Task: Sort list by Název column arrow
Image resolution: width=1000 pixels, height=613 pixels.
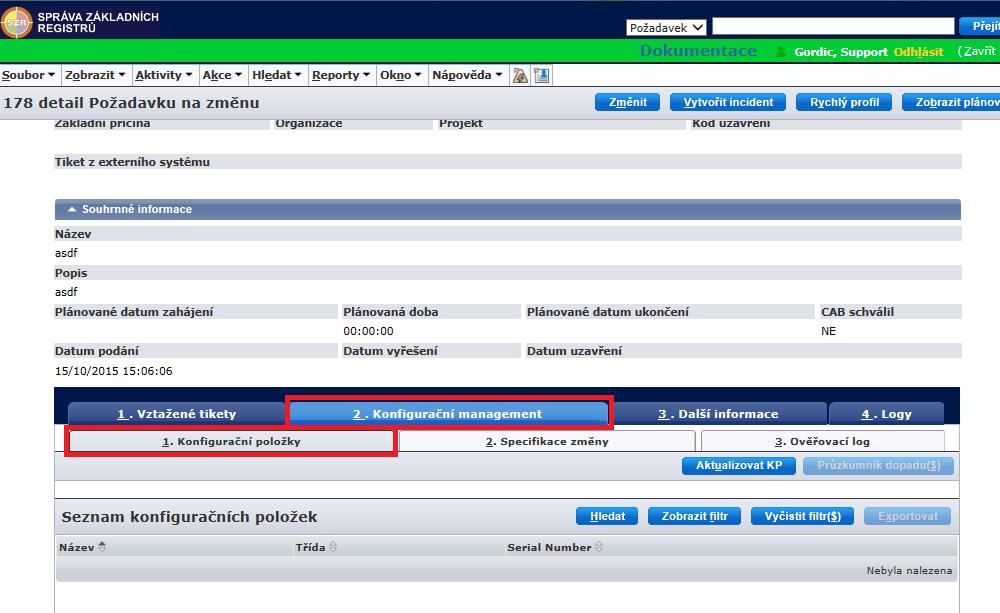Action: coord(102,547)
